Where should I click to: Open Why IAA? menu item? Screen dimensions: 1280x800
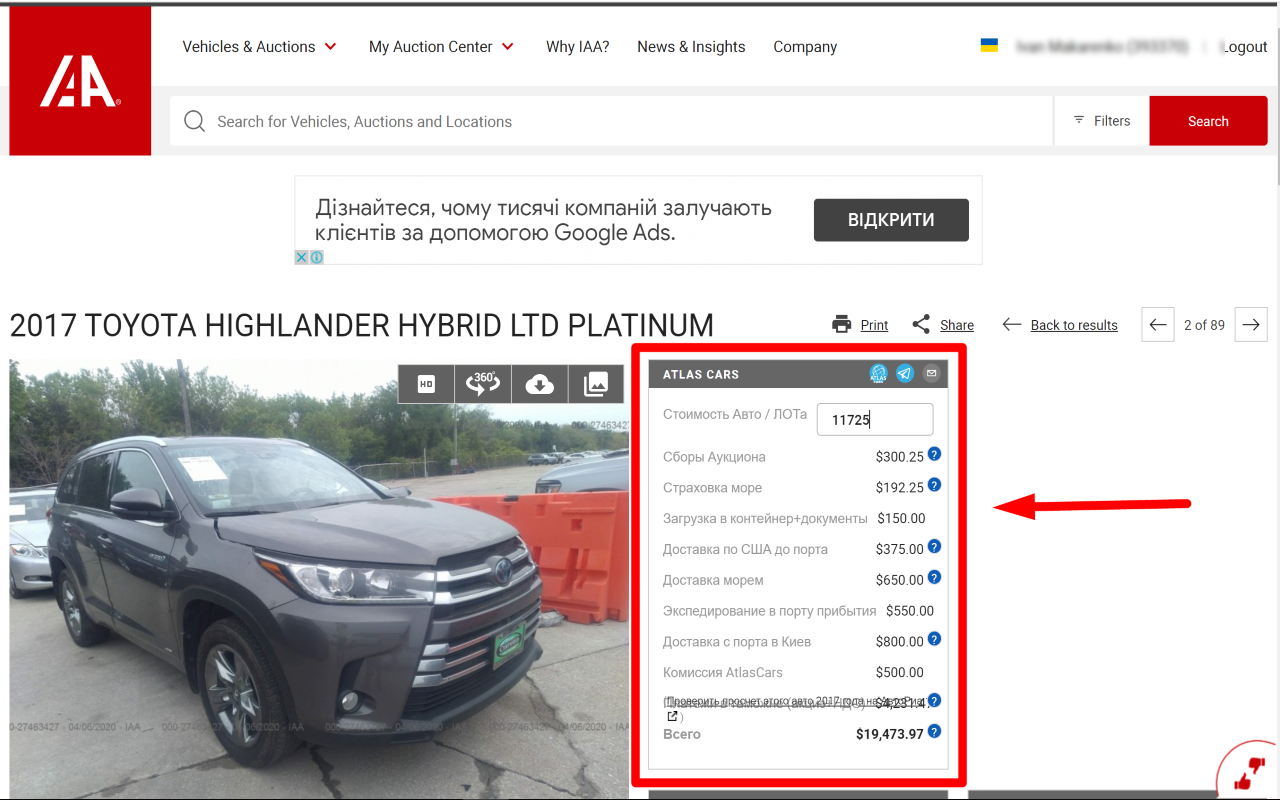pyautogui.click(x=577, y=46)
